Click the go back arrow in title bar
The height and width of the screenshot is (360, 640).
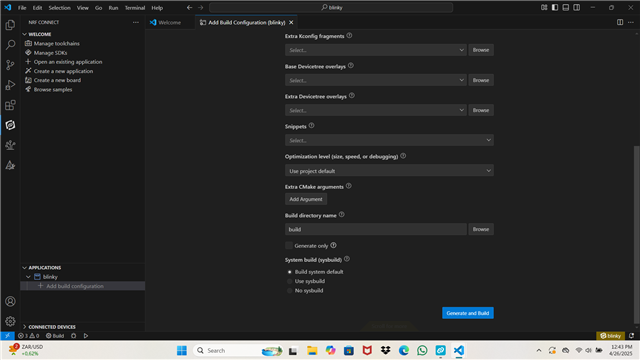tap(189, 7)
